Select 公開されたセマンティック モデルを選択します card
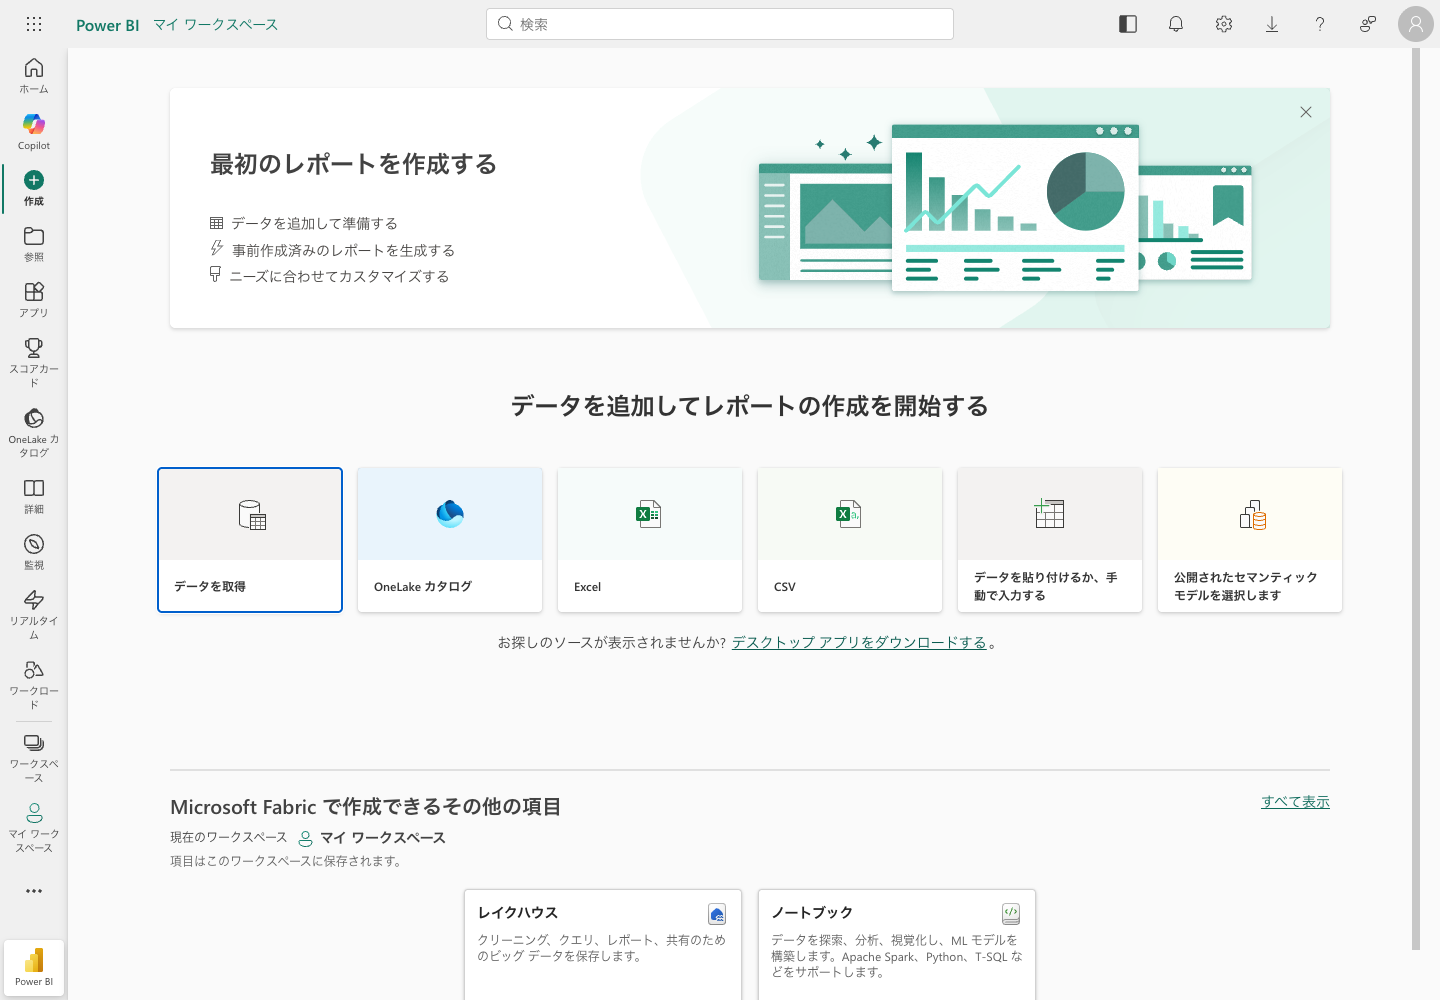 1250,540
